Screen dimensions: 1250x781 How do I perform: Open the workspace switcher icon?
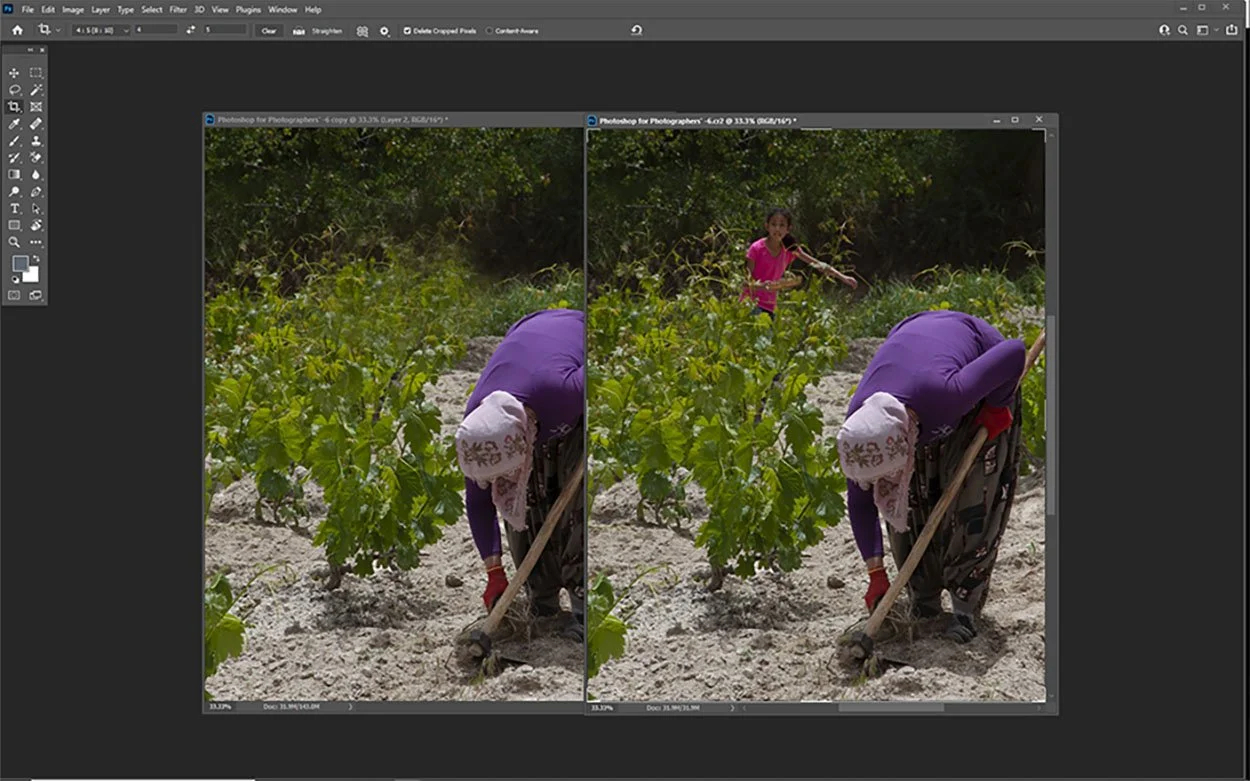[x=1204, y=30]
